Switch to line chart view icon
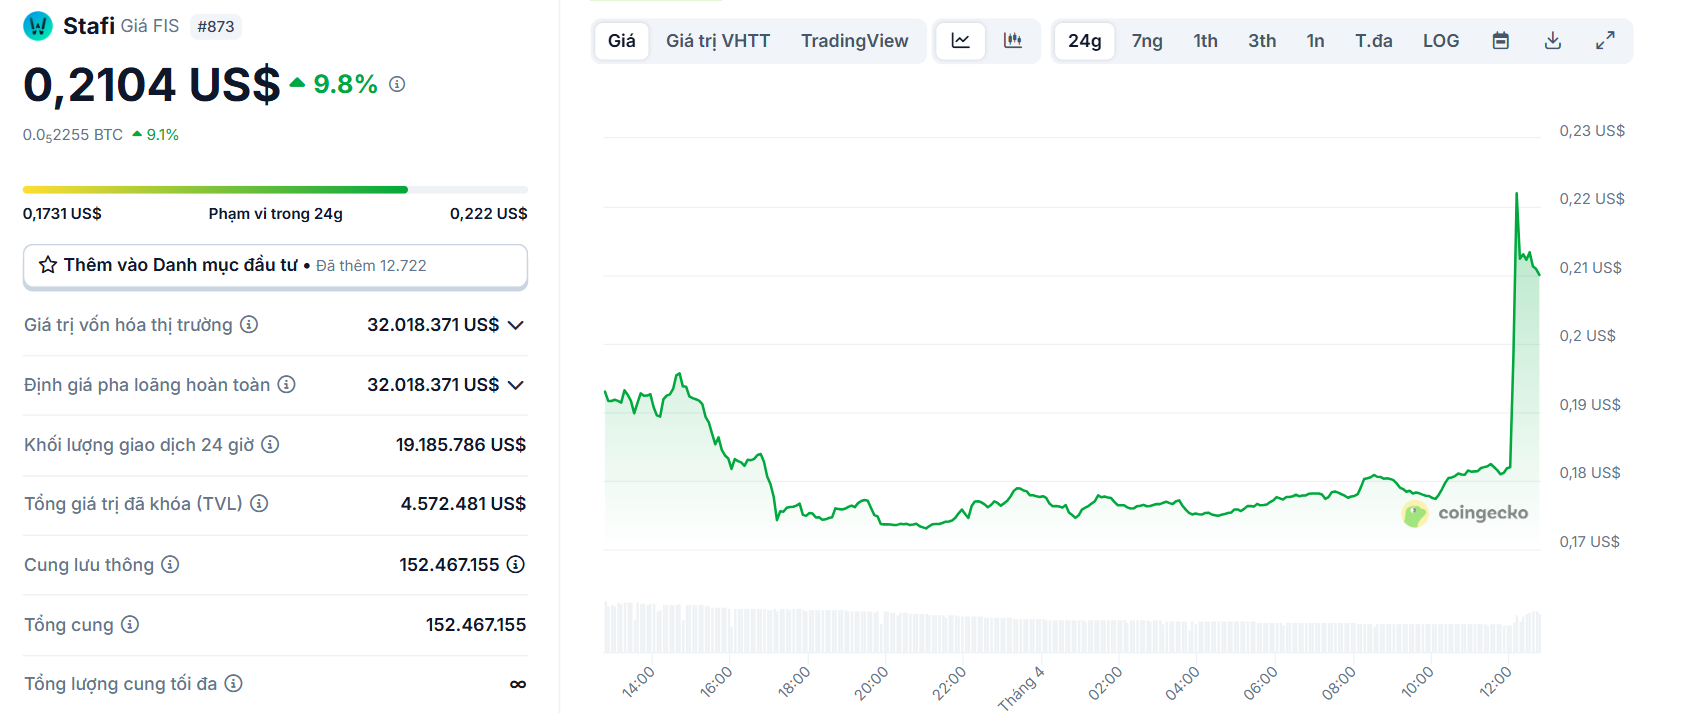 point(960,41)
